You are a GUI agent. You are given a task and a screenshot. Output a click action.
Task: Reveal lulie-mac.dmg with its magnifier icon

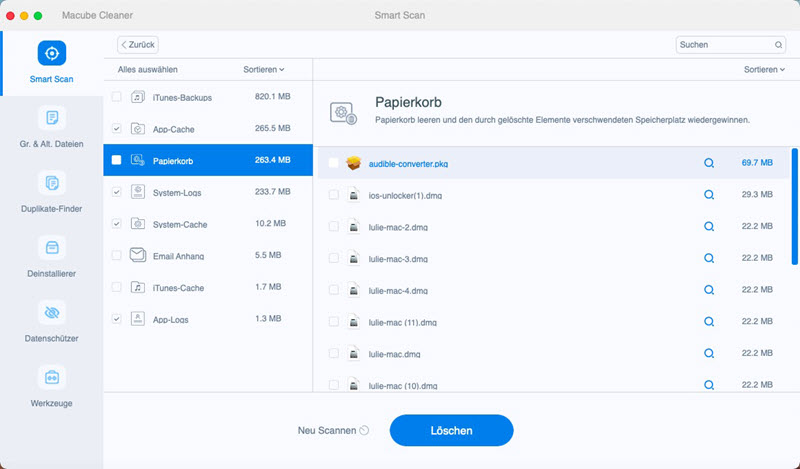point(709,353)
